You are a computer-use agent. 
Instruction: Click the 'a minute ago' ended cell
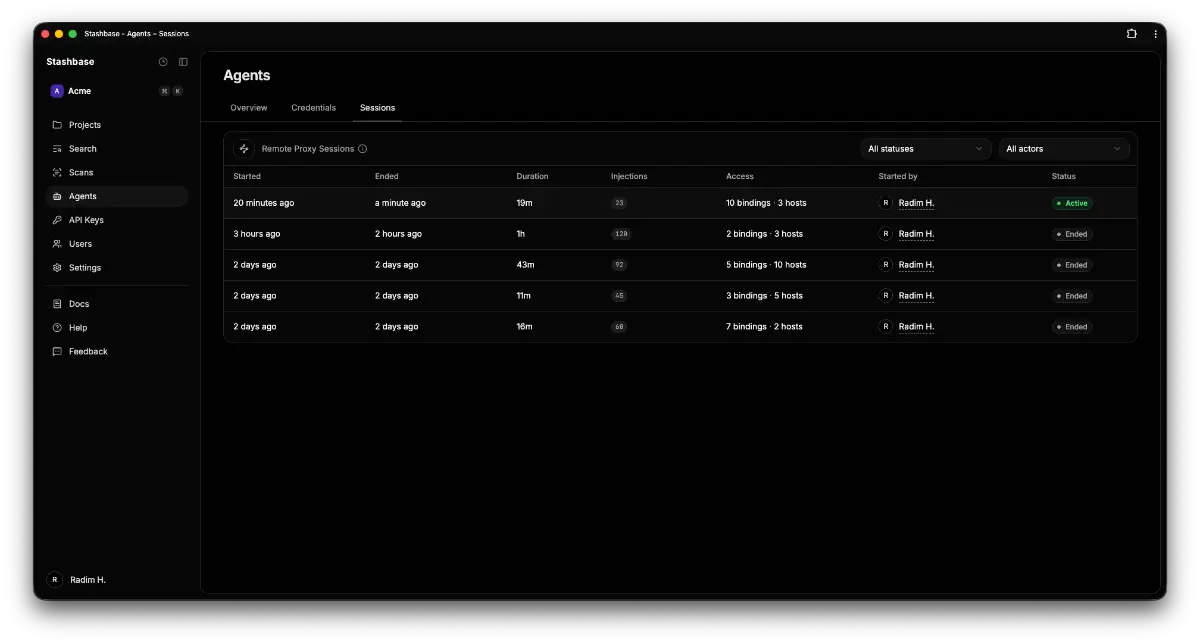point(400,203)
